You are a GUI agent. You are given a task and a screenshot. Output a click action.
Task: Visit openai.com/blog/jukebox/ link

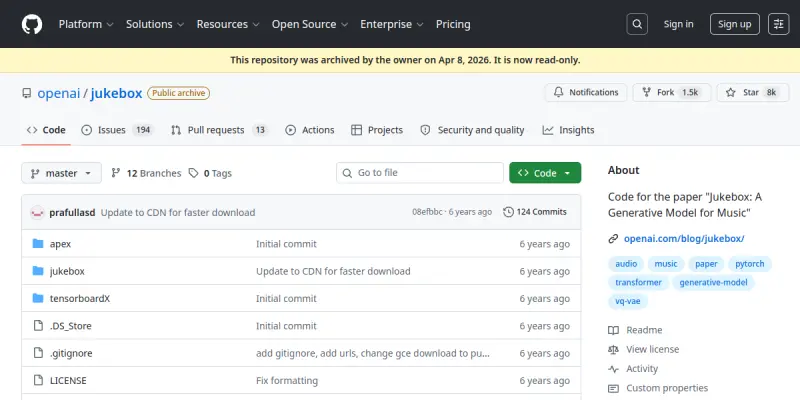coord(684,238)
